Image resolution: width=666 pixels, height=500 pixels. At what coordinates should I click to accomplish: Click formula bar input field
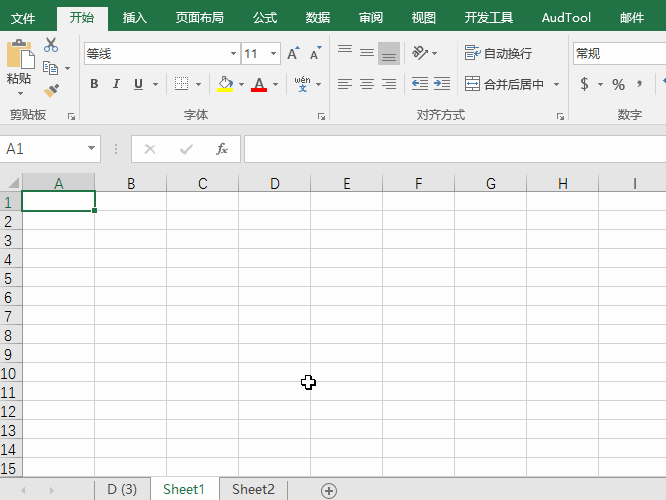tap(455, 149)
